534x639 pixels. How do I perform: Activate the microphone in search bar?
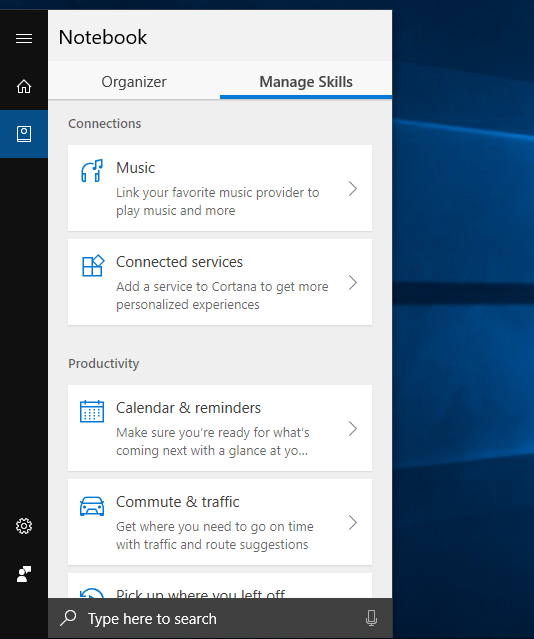coord(371,618)
